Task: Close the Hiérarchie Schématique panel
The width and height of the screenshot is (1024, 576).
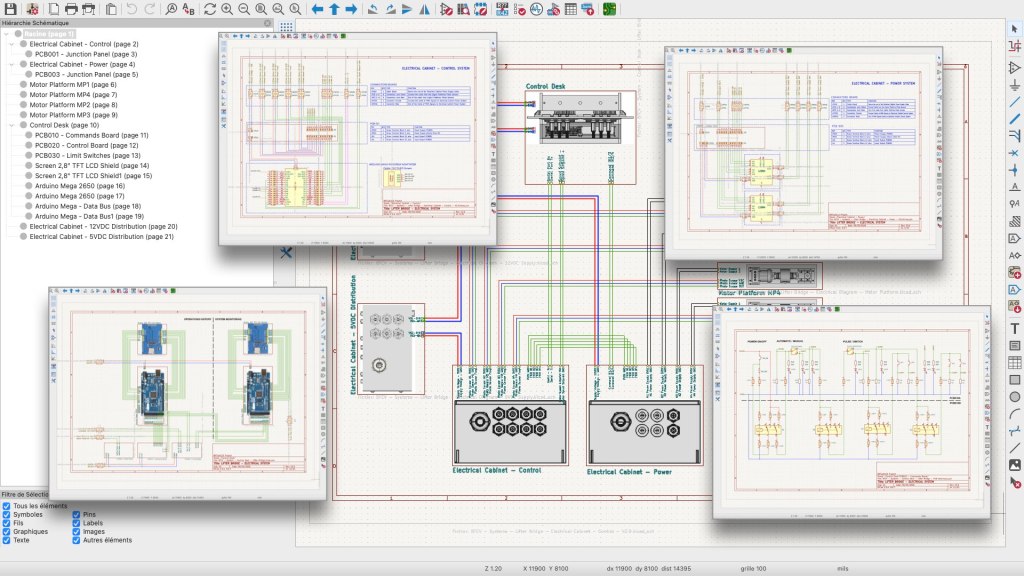Action: (267, 22)
